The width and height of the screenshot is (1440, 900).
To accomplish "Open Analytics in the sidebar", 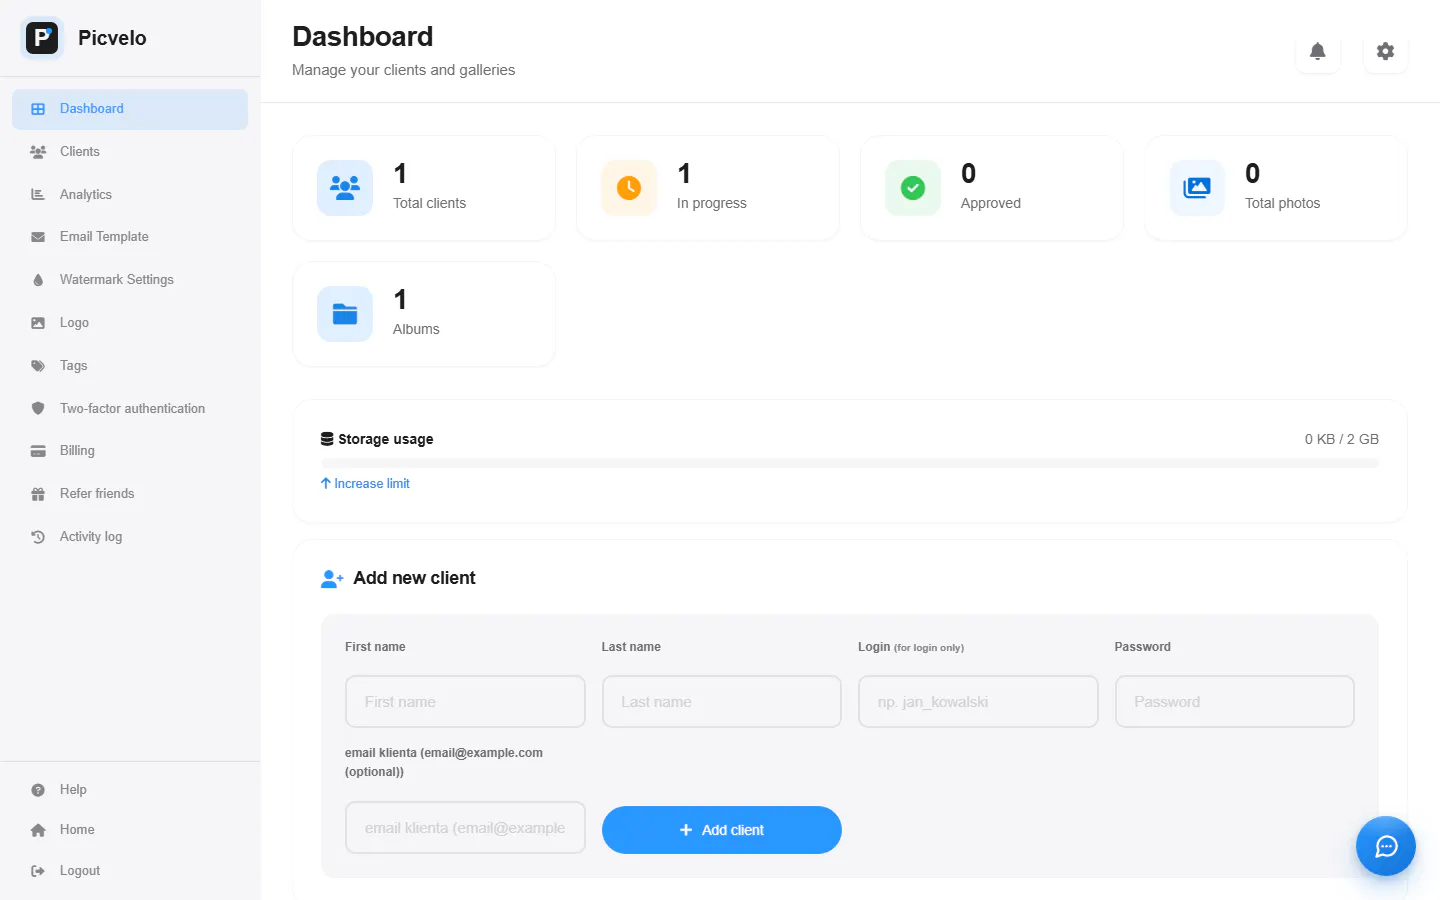I will pyautogui.click(x=130, y=195).
